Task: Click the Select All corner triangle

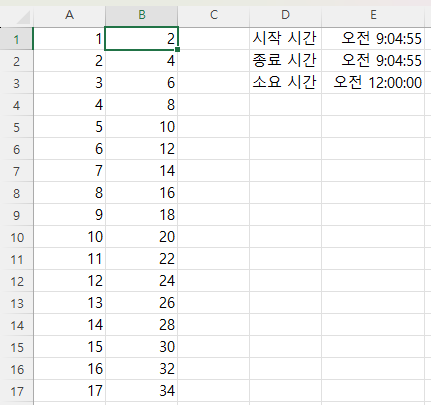Action: [x=23, y=18]
